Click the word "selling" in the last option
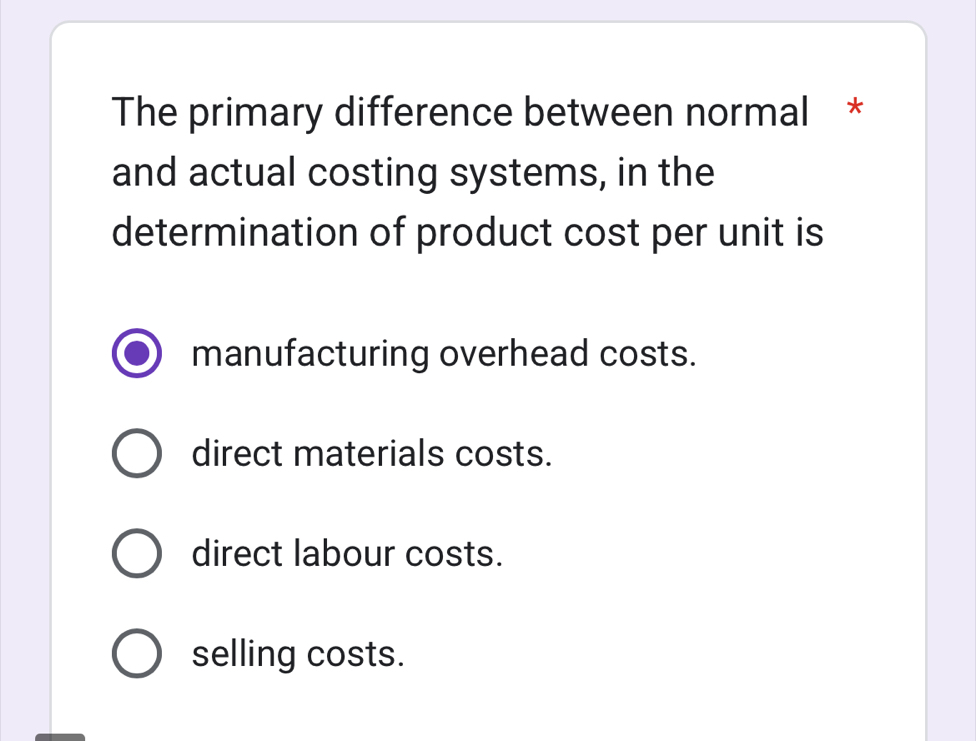976x741 pixels. coord(243,655)
